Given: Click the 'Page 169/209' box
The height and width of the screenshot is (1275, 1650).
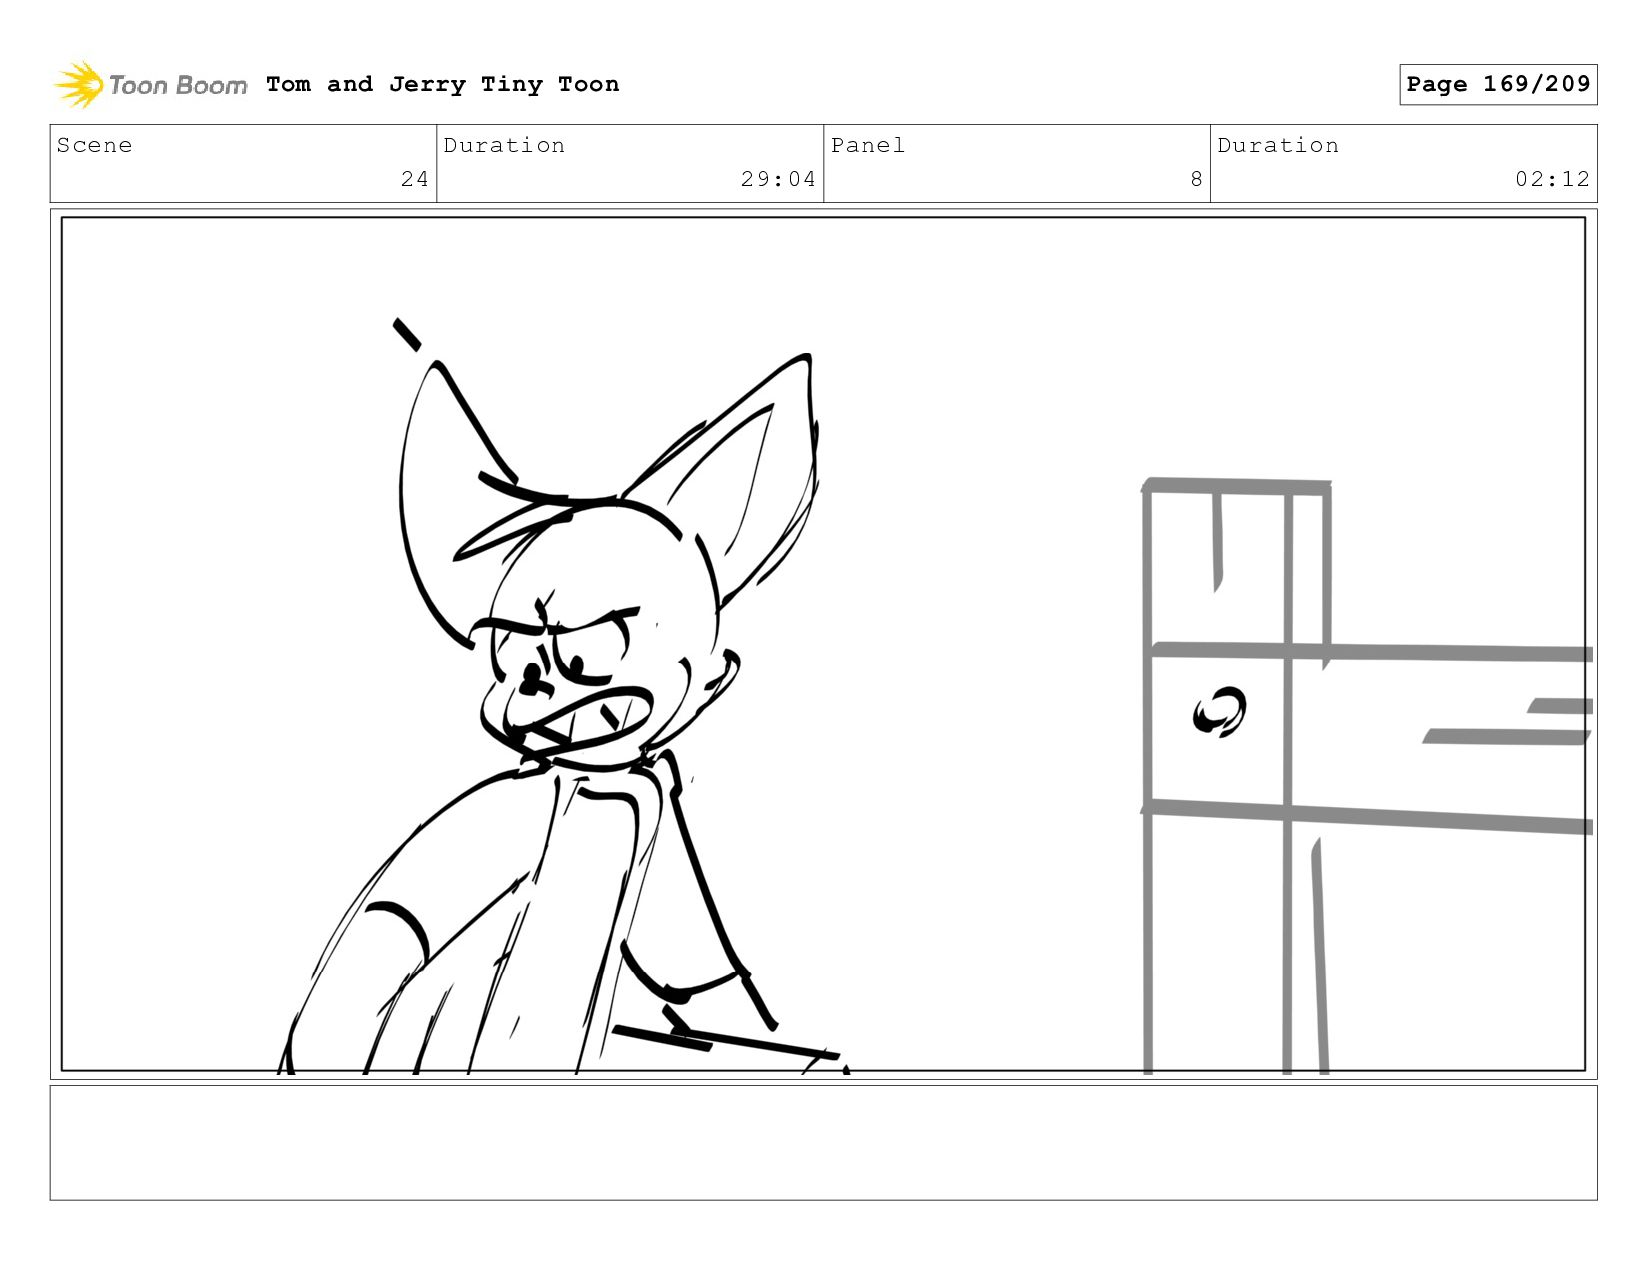Looking at the screenshot, I should point(1498,84).
